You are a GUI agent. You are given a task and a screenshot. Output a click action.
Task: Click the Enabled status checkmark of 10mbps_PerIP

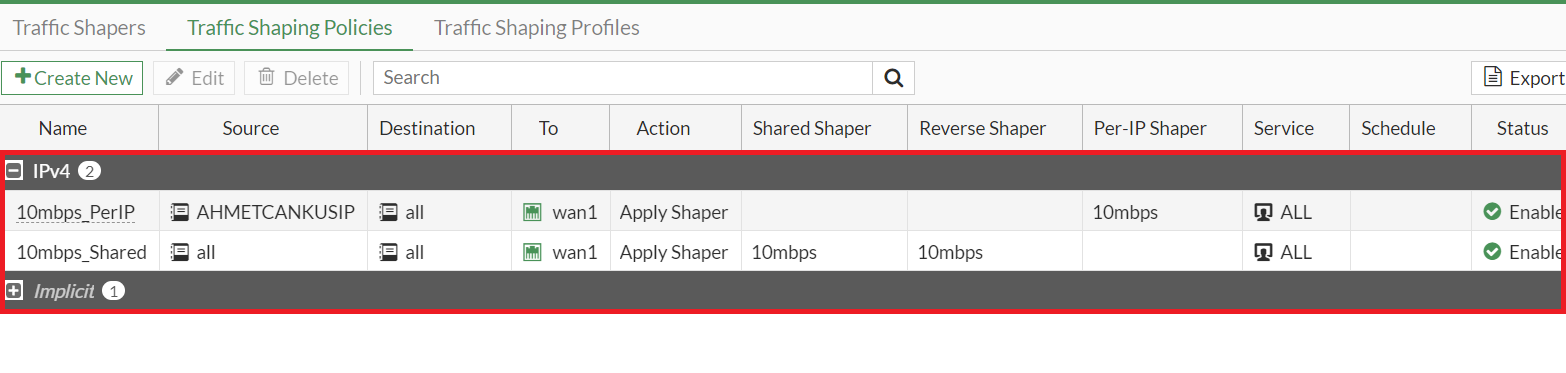(x=1493, y=212)
